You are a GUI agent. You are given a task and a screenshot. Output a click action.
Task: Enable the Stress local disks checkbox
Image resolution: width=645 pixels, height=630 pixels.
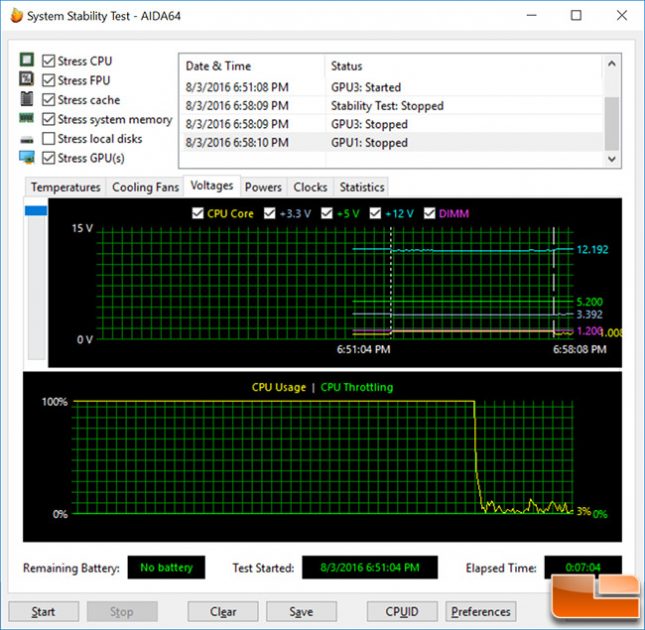[49, 139]
